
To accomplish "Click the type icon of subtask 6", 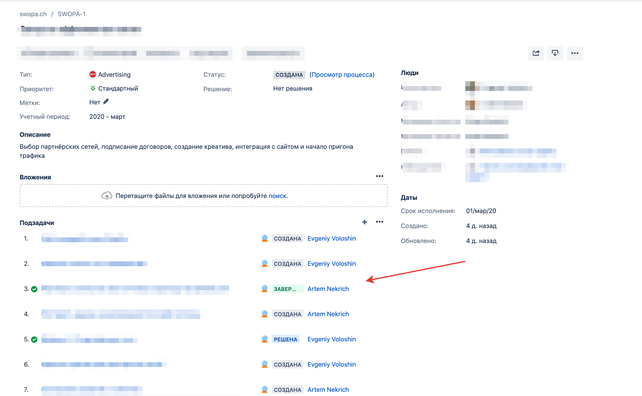I will [x=264, y=364].
